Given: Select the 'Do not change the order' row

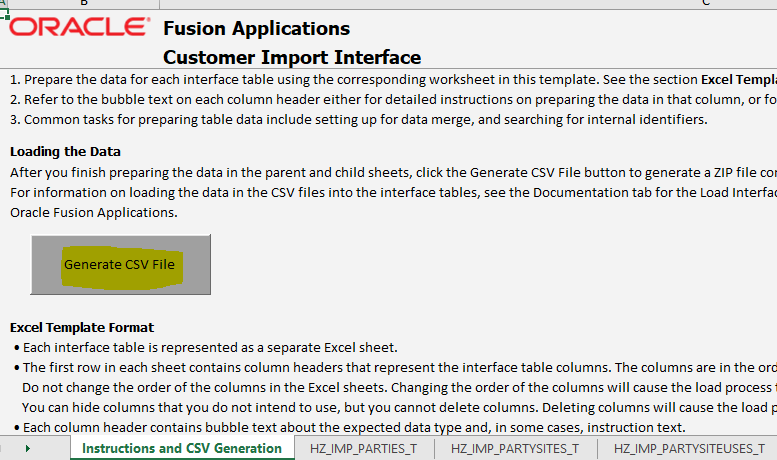Looking at the screenshot, I should pyautogui.click(x=399, y=388).
